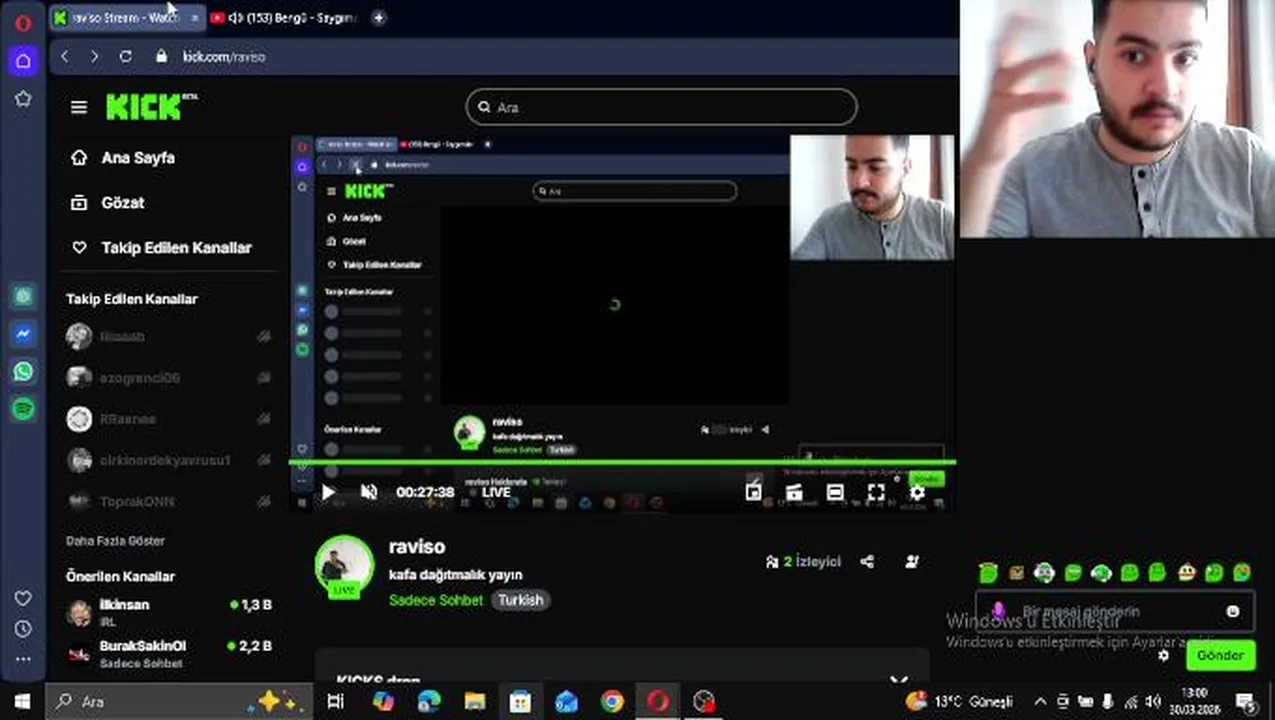Open a new browser tab
Screen dimensions: 1275x720
click(x=379, y=18)
